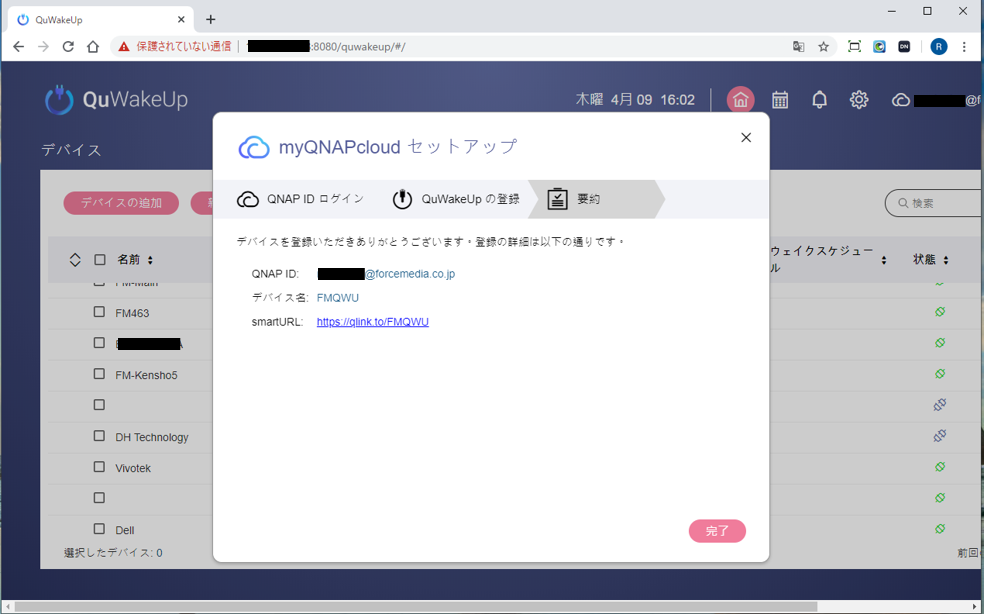
Task: Go to QNAP ID ログイン step
Action: tap(301, 199)
